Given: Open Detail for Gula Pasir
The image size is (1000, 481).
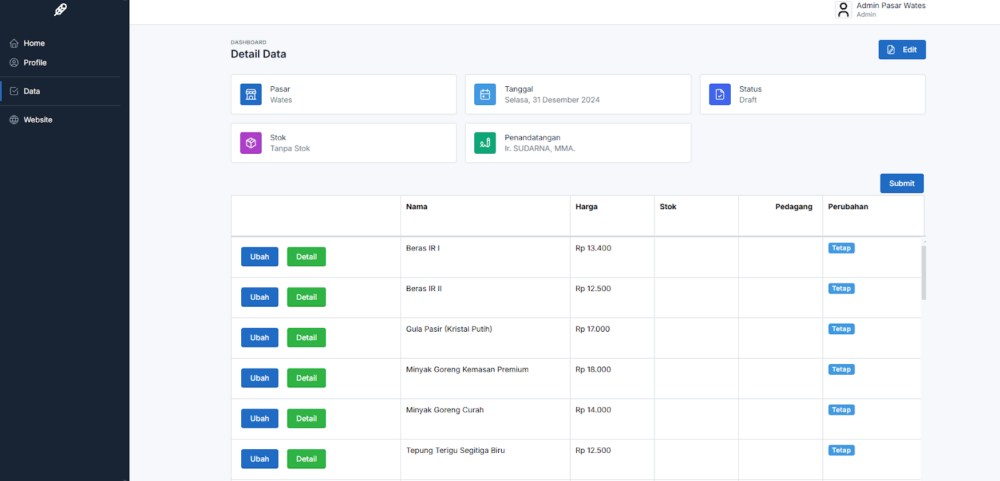Looking at the screenshot, I should coord(306,337).
